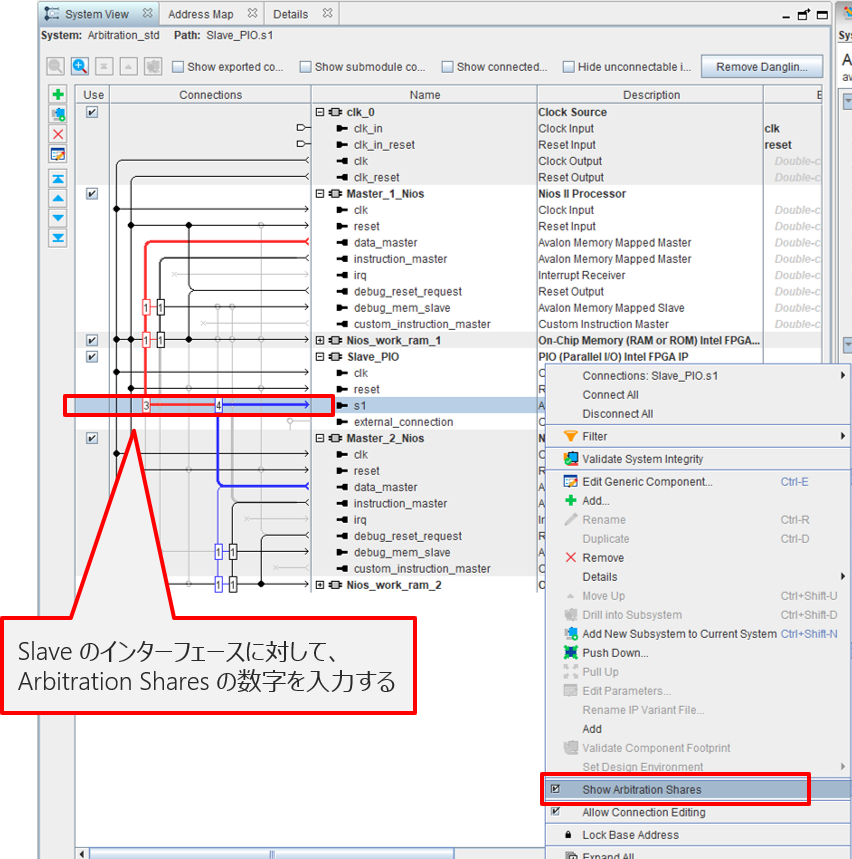852x859 pixels.
Task: Click the add new subsystem sidebar icon
Action: click(58, 114)
